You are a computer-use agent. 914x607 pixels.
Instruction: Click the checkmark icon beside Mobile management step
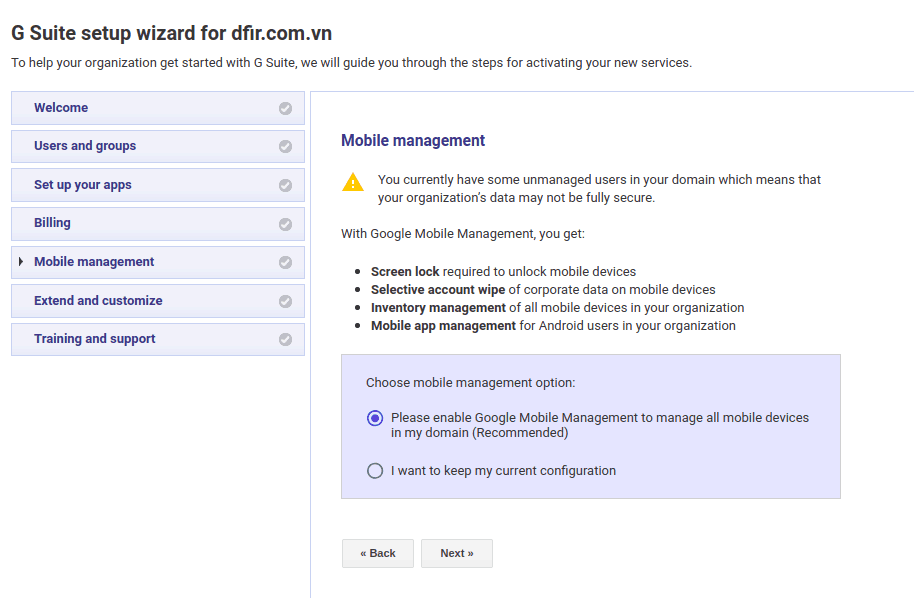click(x=285, y=262)
